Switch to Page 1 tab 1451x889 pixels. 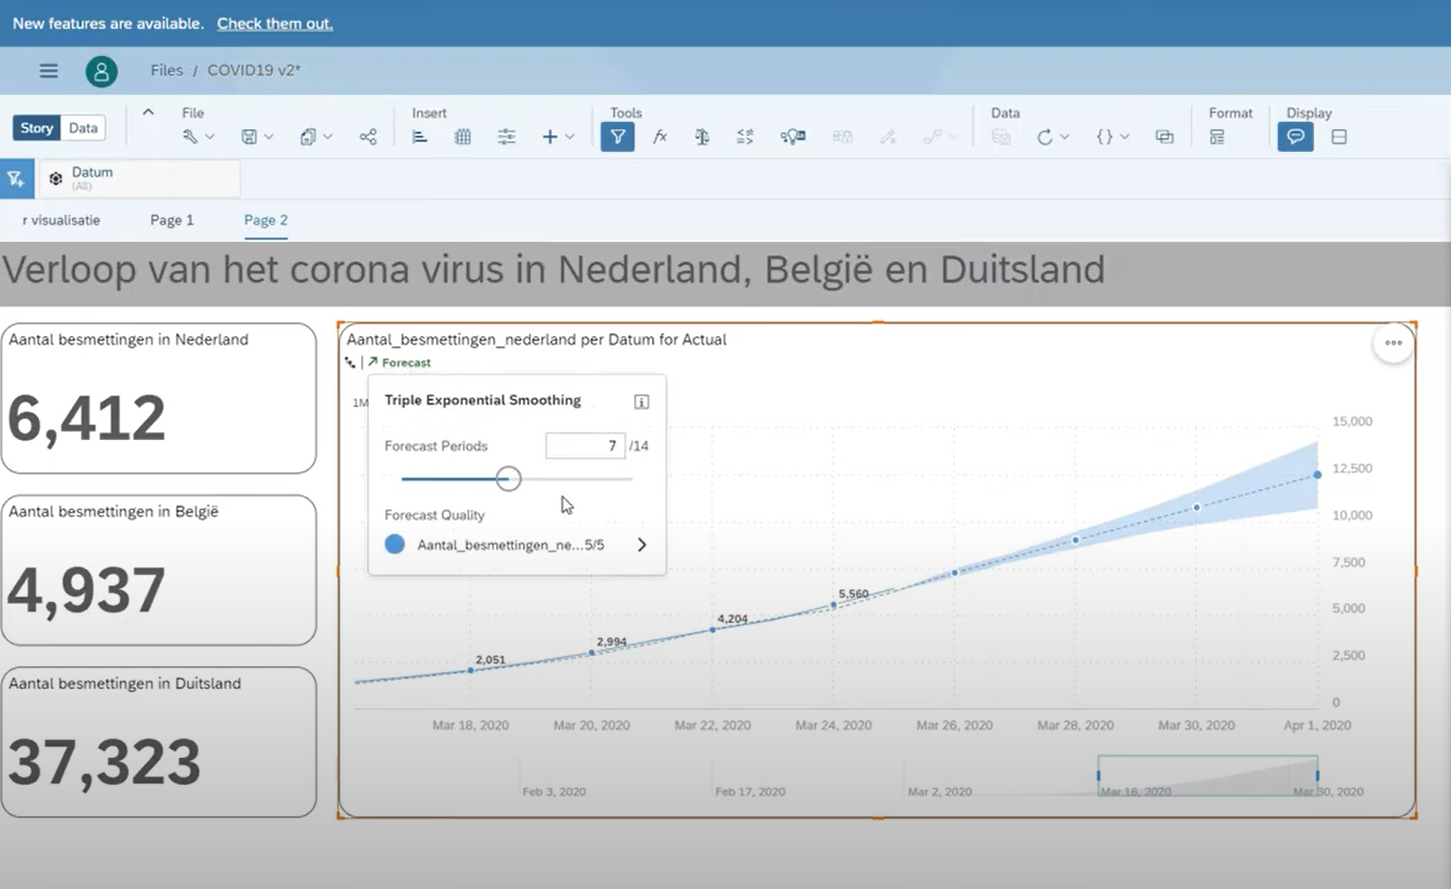click(x=172, y=220)
